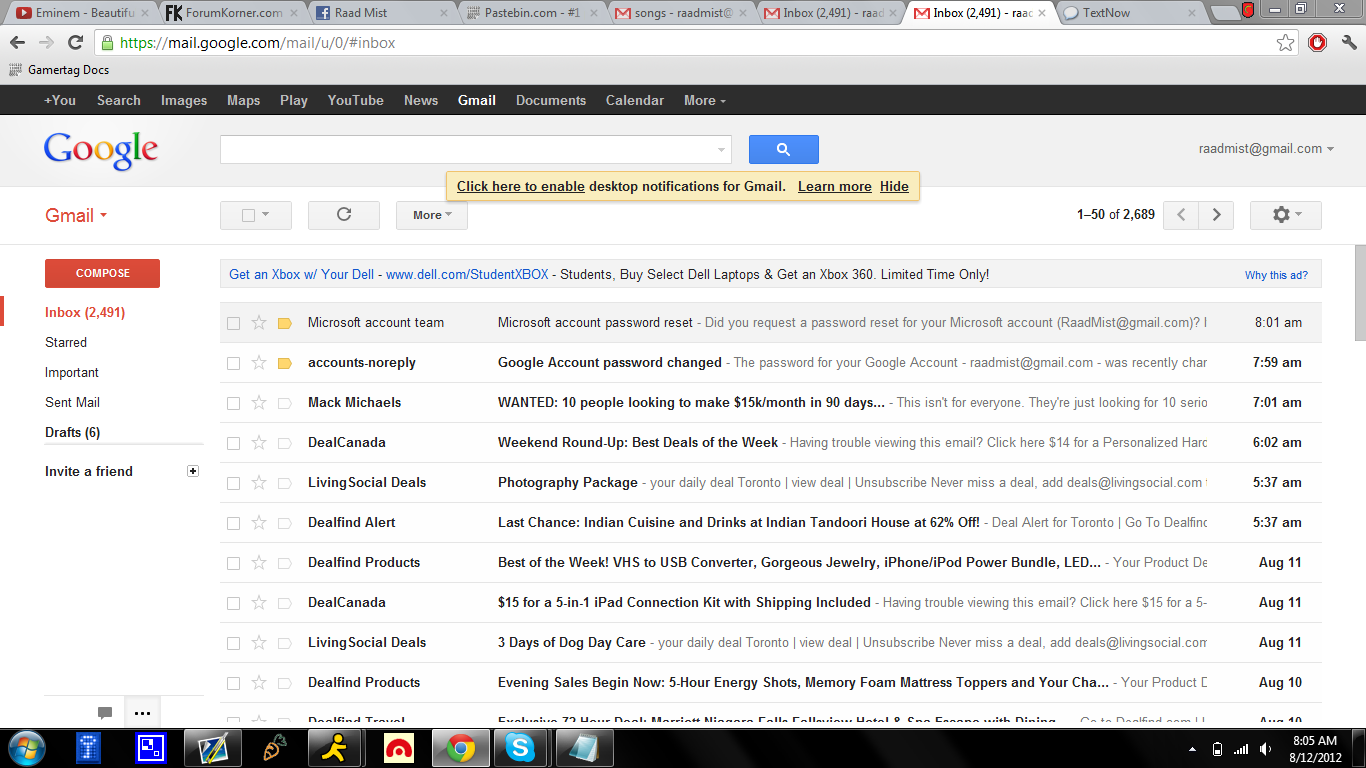Select the Weekend Round-Up email checkbox

(x=233, y=443)
